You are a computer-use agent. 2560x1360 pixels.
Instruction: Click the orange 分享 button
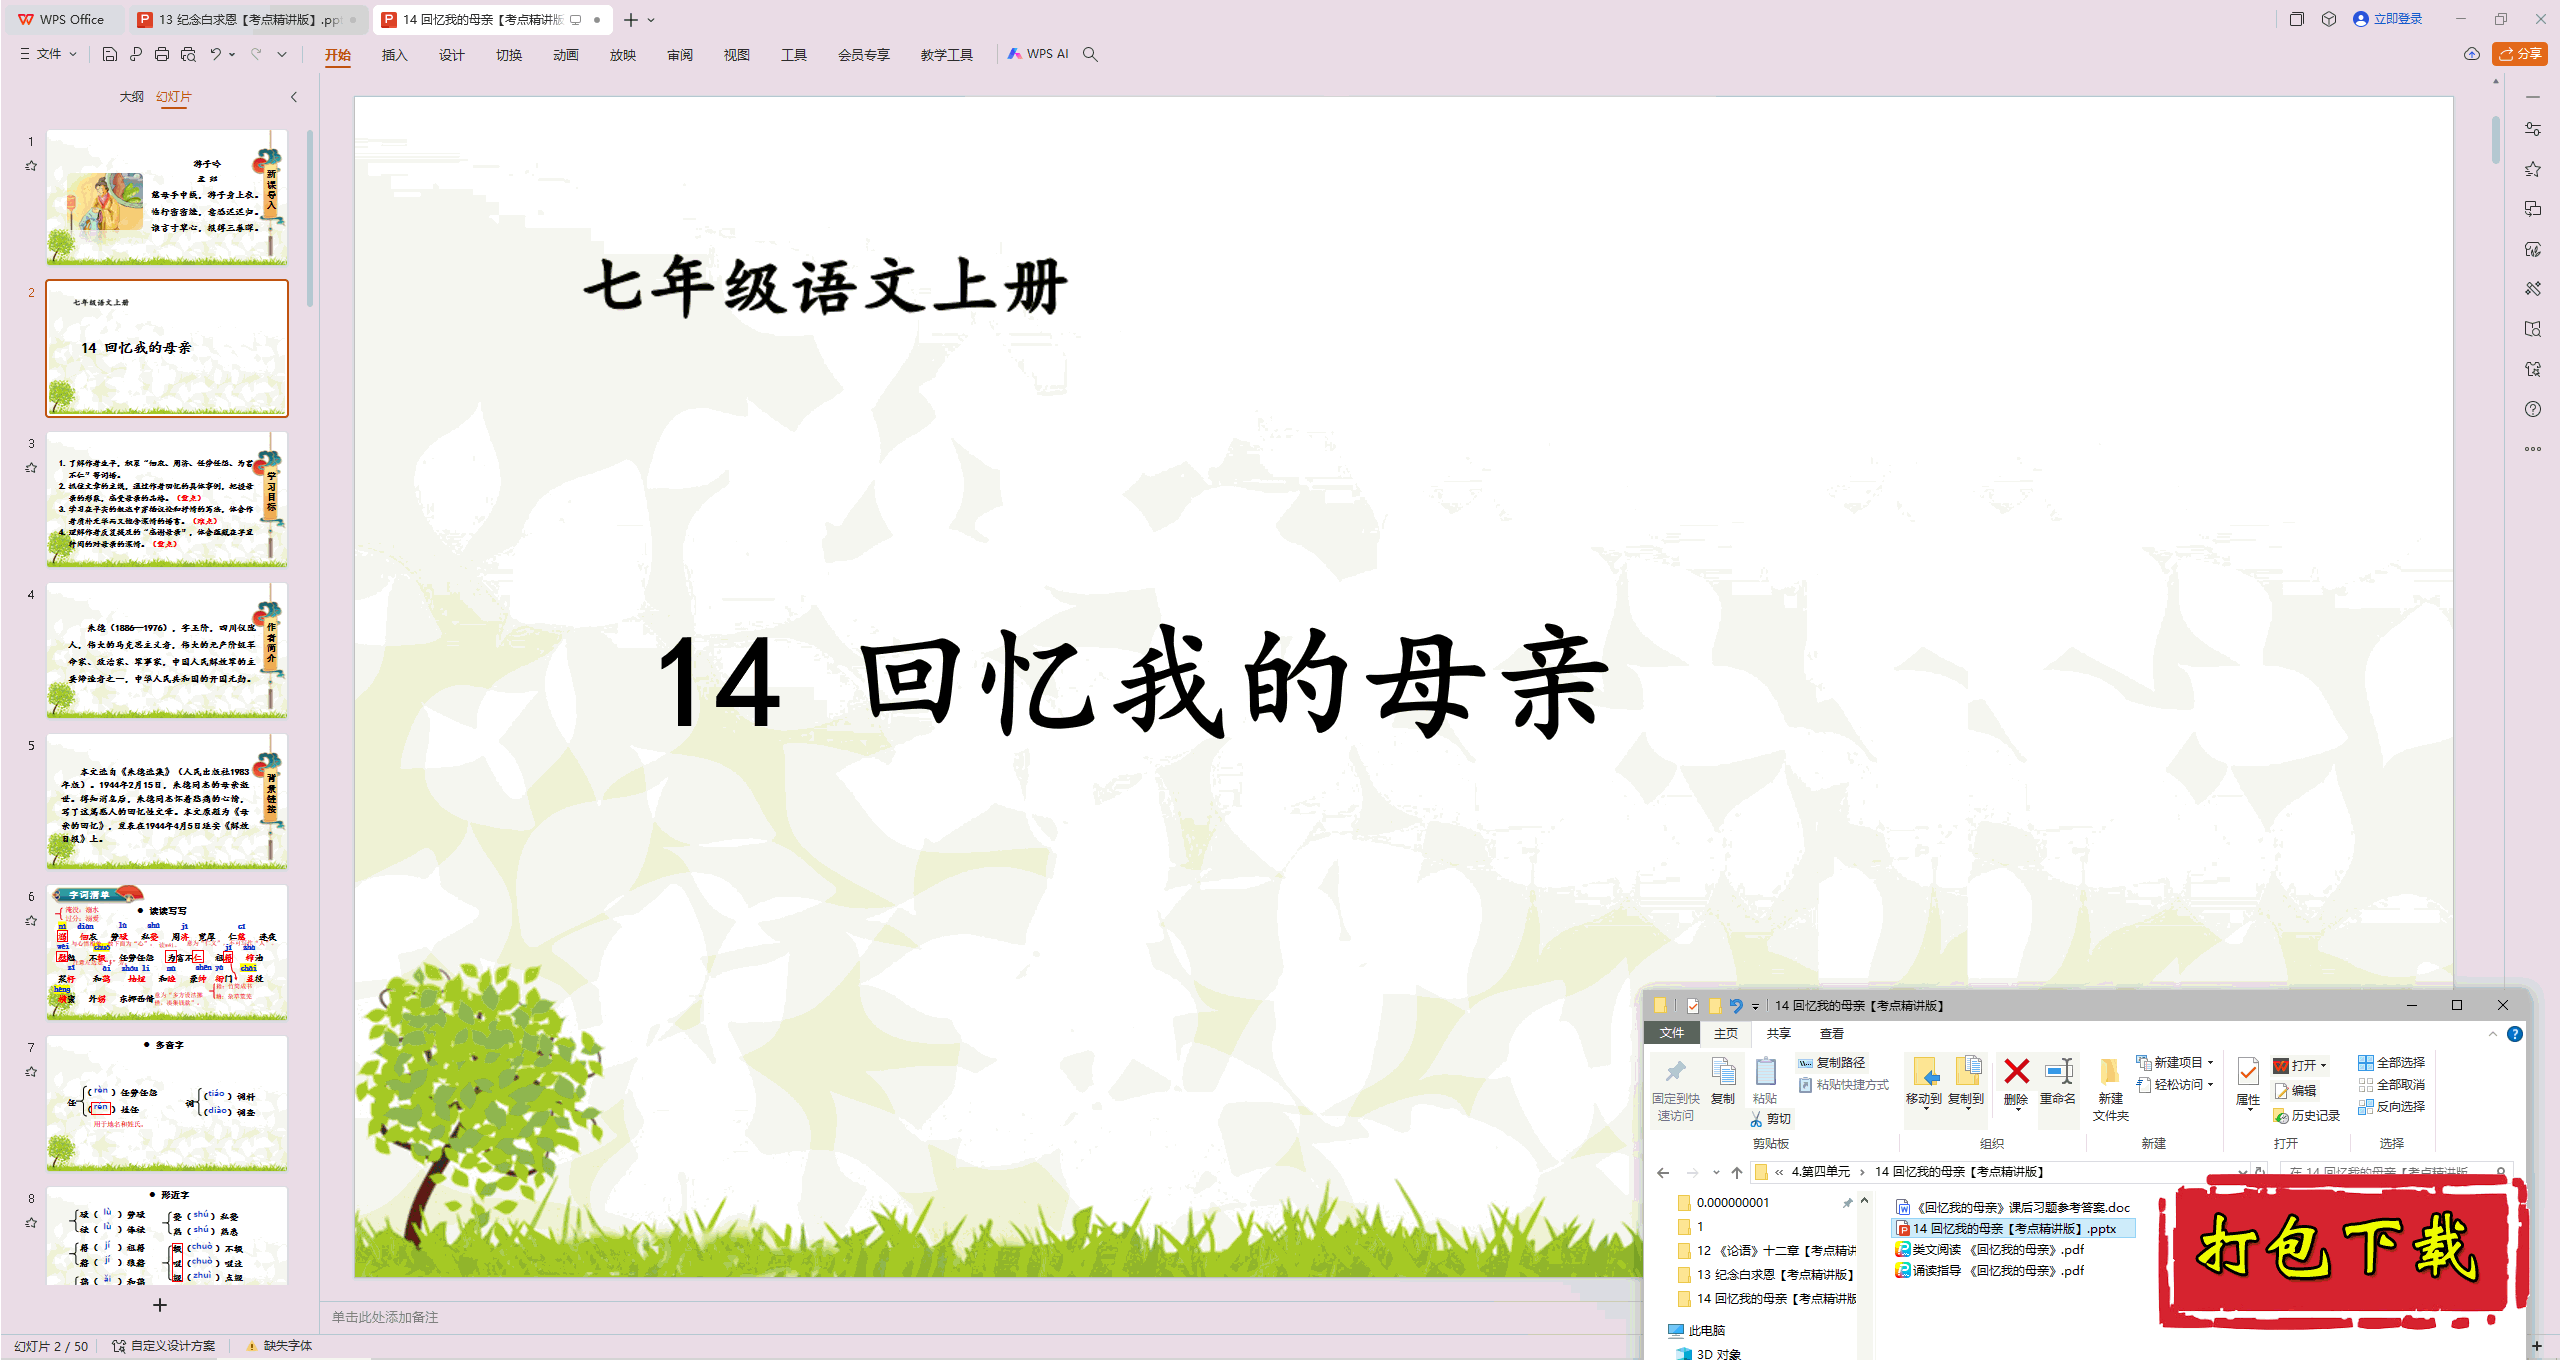[2520, 54]
